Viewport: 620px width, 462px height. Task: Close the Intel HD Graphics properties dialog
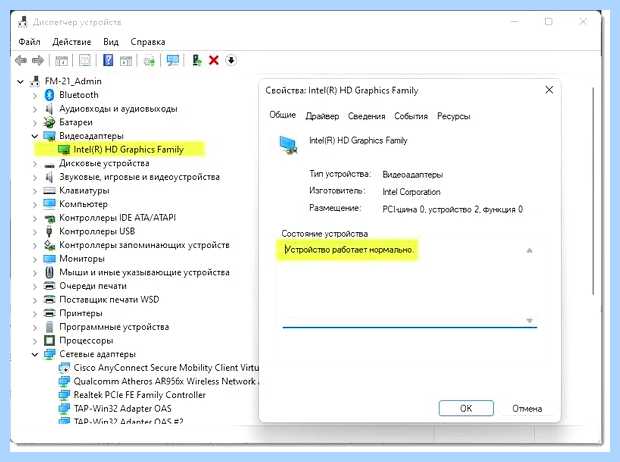[x=549, y=90]
